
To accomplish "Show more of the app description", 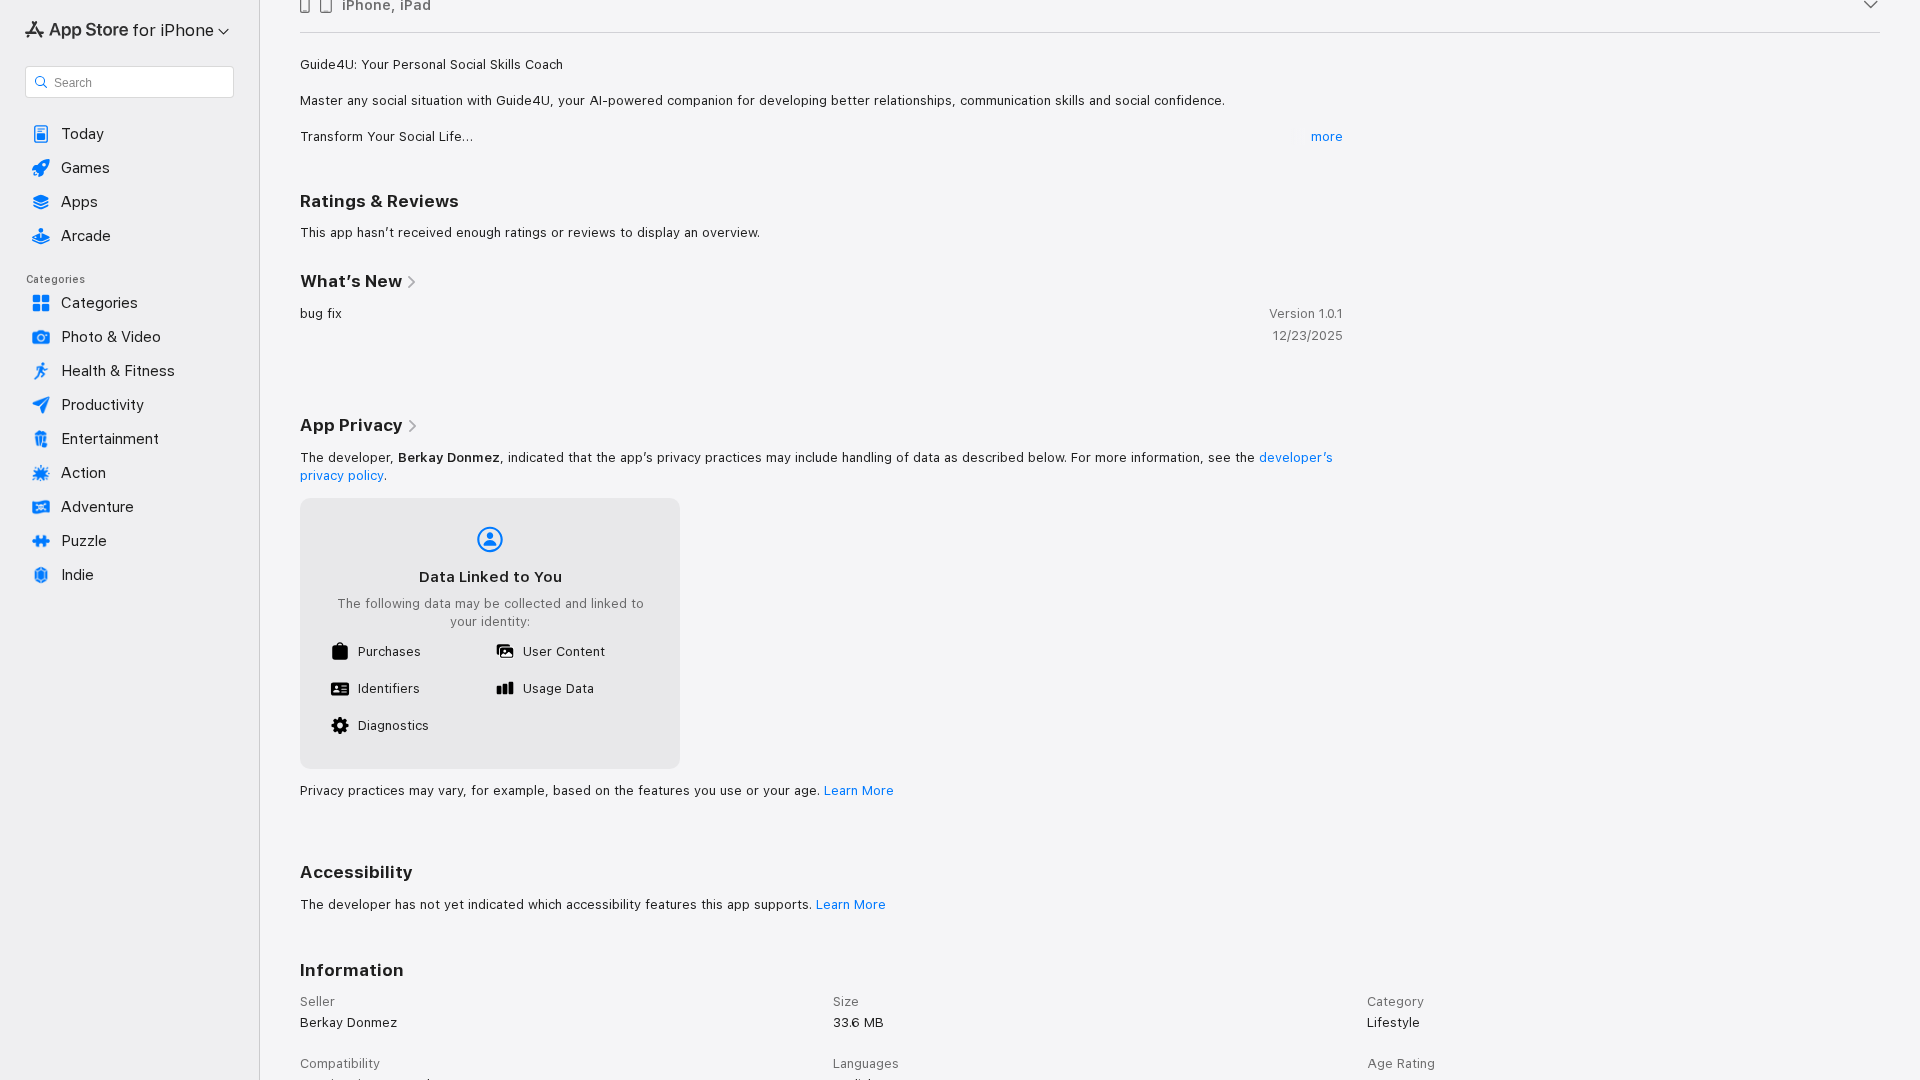I will 1326,137.
